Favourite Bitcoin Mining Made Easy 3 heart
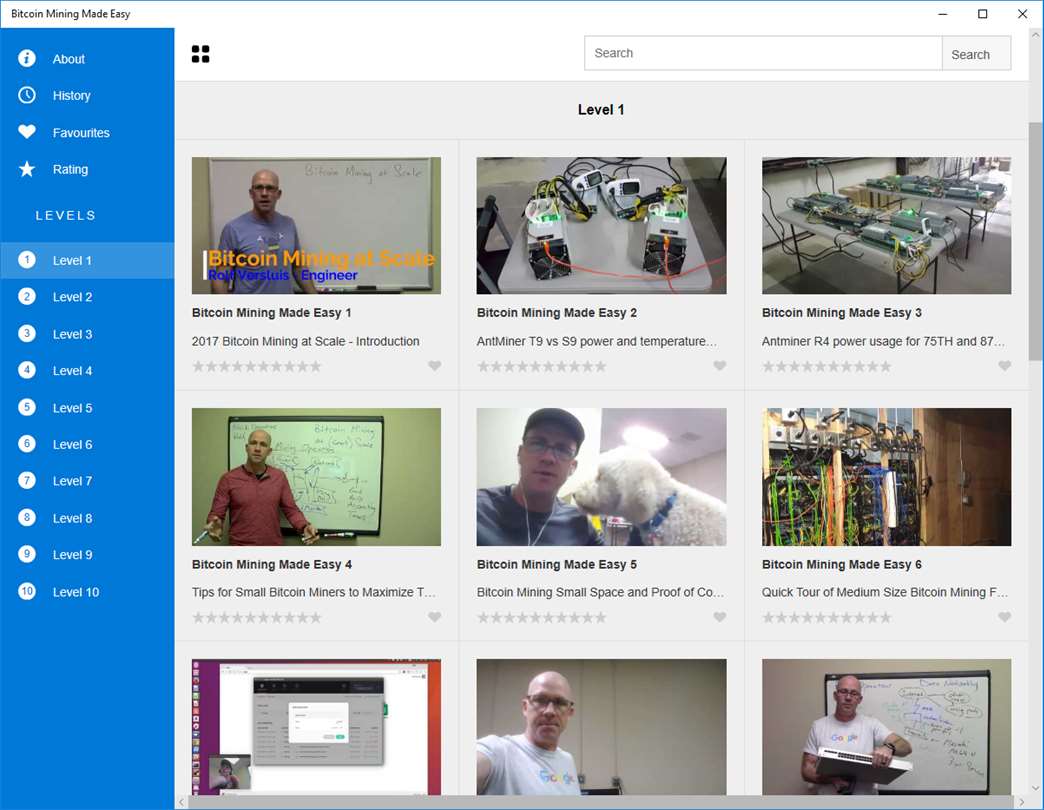This screenshot has width=1044, height=810. click(1005, 365)
